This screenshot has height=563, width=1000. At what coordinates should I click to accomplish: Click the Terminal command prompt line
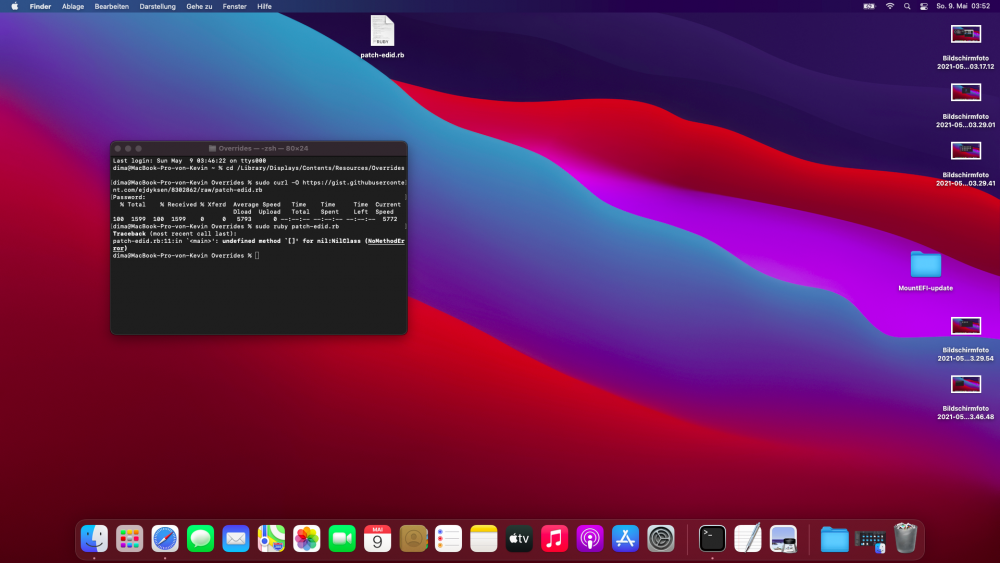pos(186,256)
